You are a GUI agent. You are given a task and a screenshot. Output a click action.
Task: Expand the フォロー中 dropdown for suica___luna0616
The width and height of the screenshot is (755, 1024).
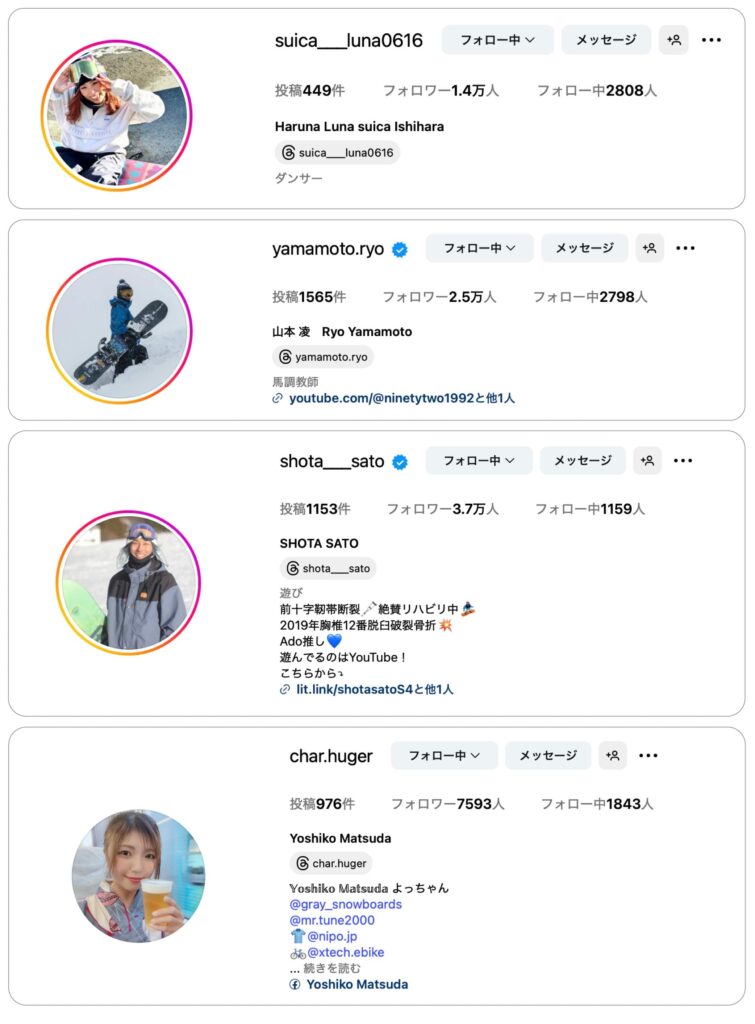pyautogui.click(x=498, y=40)
